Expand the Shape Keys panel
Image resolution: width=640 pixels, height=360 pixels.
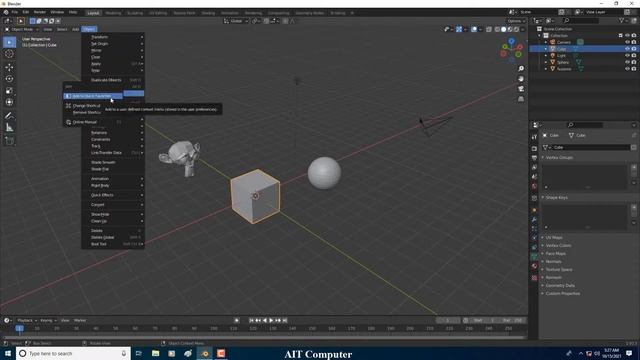click(556, 198)
